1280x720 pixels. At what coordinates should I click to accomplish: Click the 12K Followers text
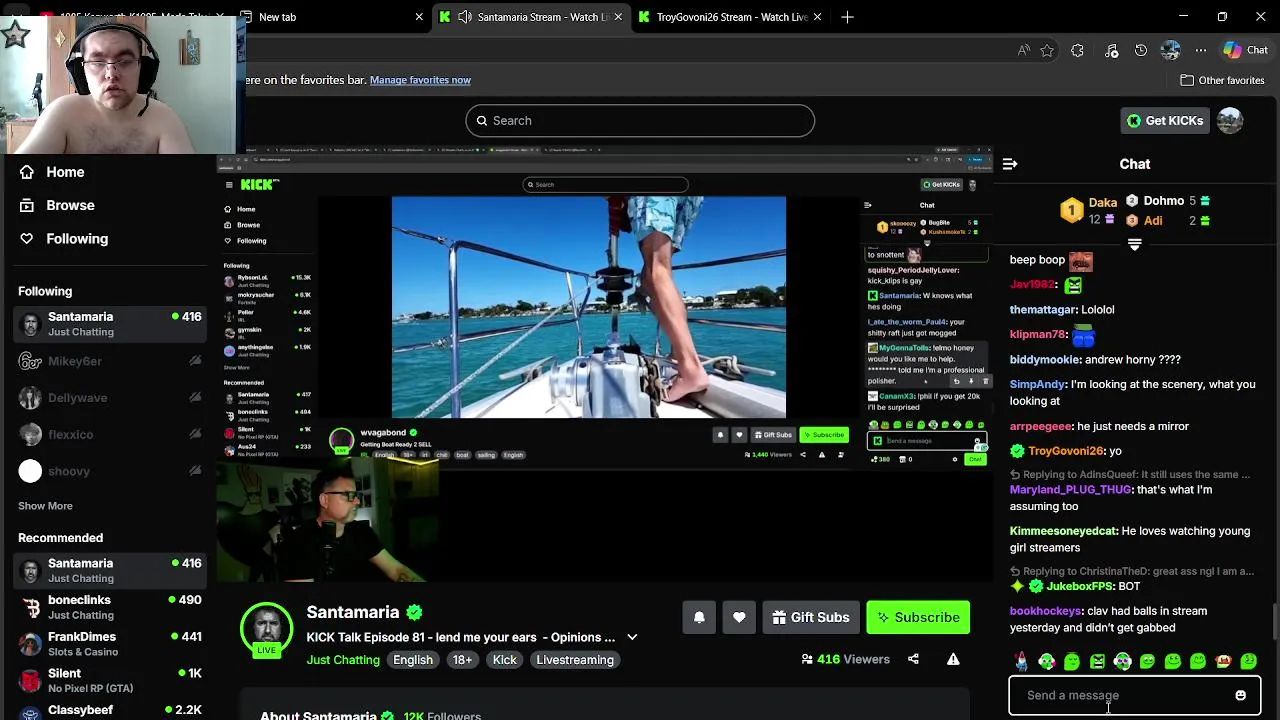coord(442,716)
